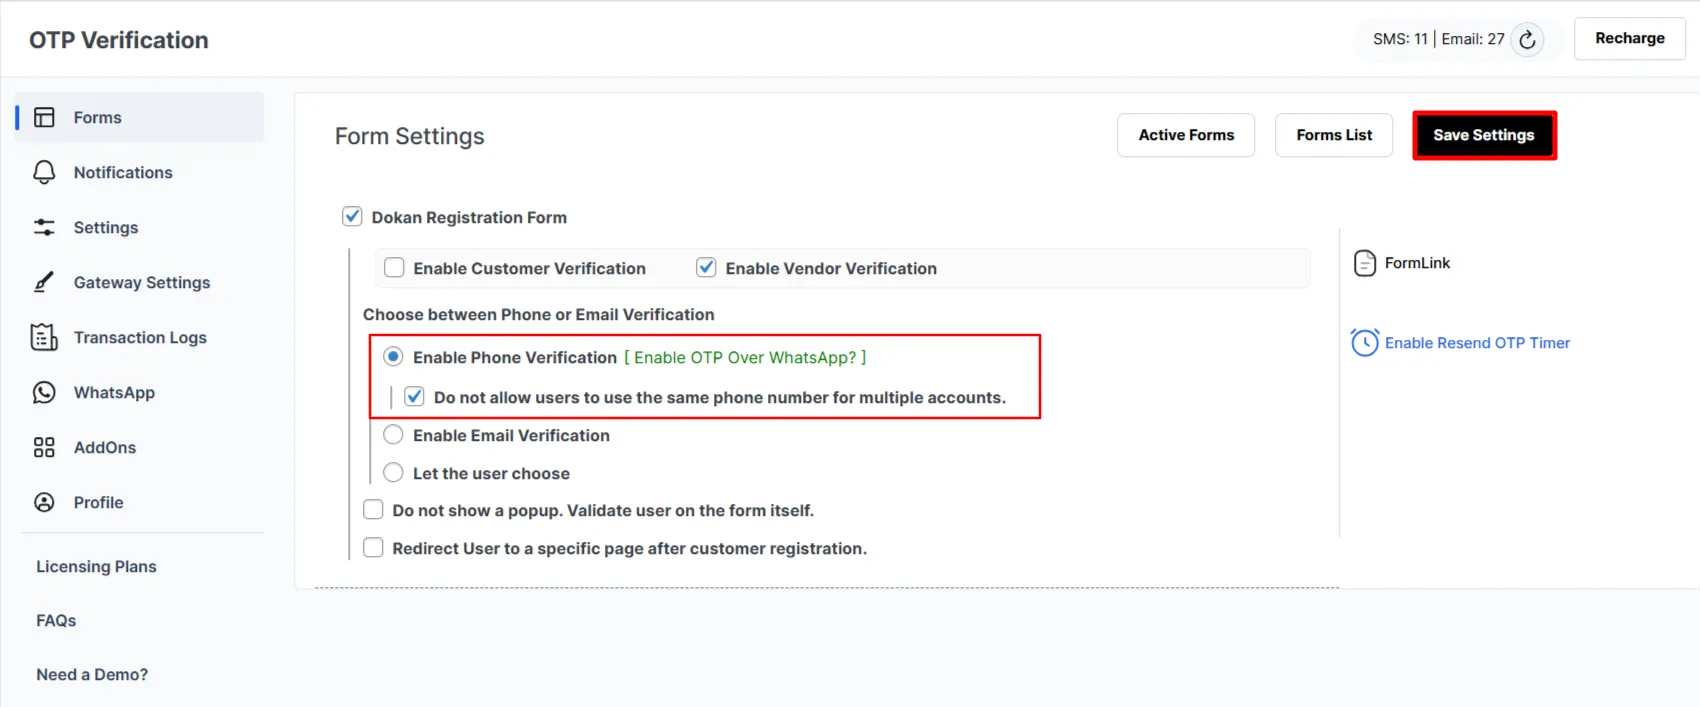Open the FAQs link
This screenshot has height=707, width=1700.
[56, 620]
